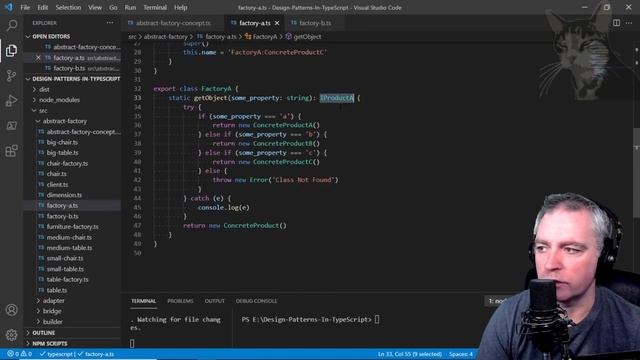This screenshot has height=360, width=640.
Task: Select factory-b.ts in Open Editors list
Action: coord(72,68)
